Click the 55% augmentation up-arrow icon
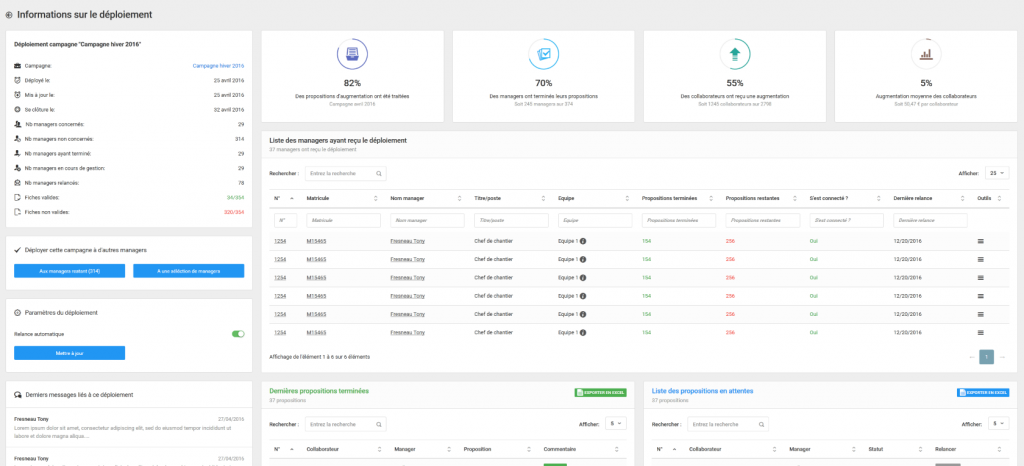 click(x=735, y=55)
